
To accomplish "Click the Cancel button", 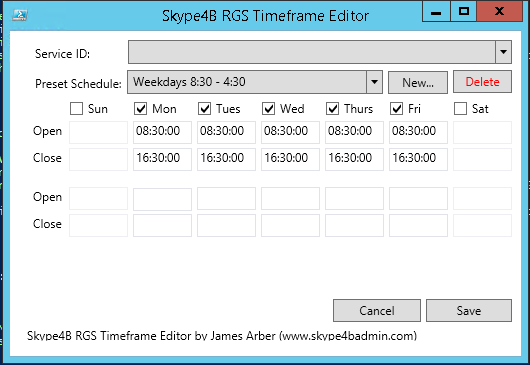I will point(377,310).
